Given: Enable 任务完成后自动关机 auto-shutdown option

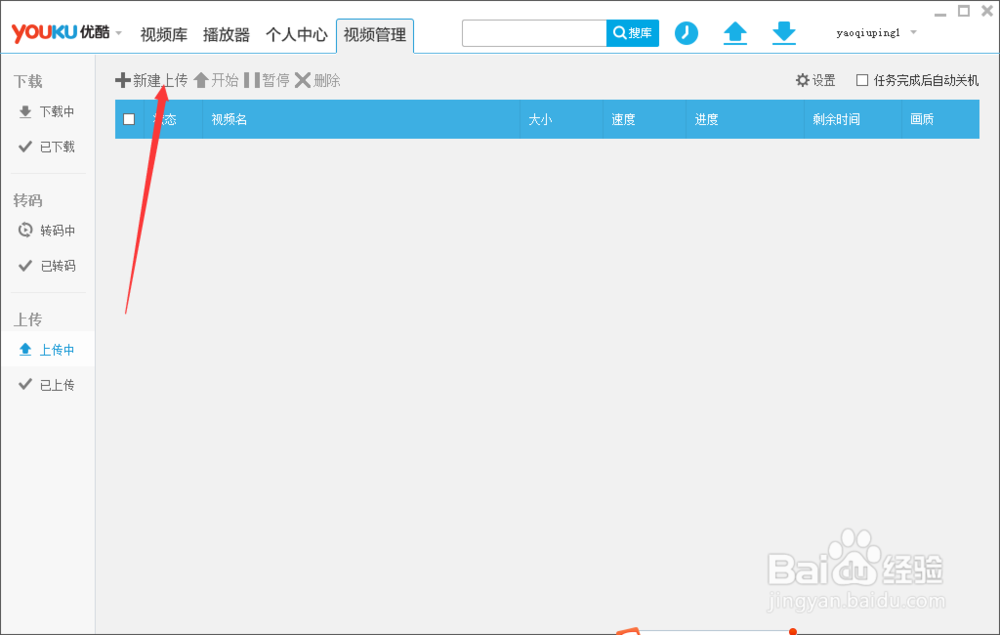Looking at the screenshot, I should 861,80.
